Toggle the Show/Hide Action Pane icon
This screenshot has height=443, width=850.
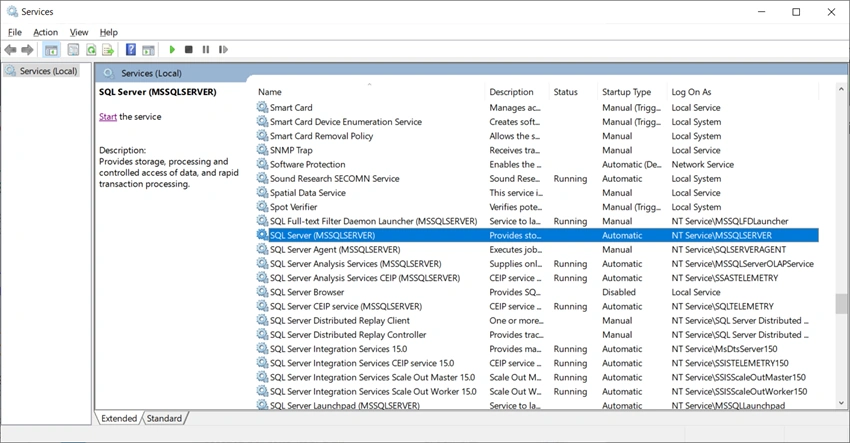click(x=148, y=50)
